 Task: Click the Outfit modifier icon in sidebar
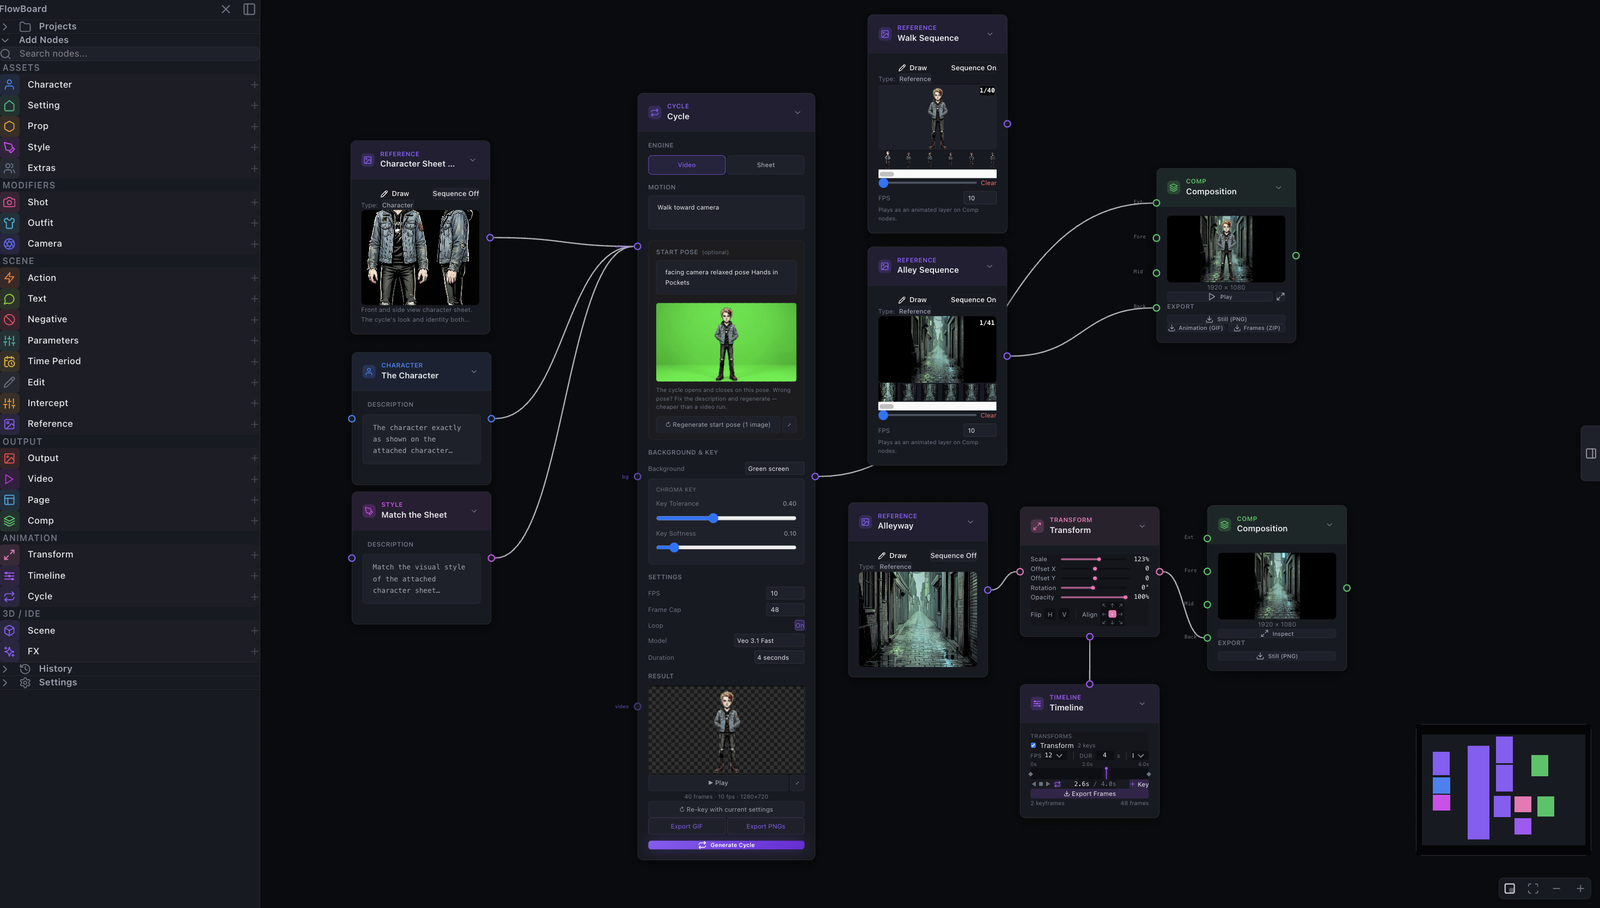(9, 223)
